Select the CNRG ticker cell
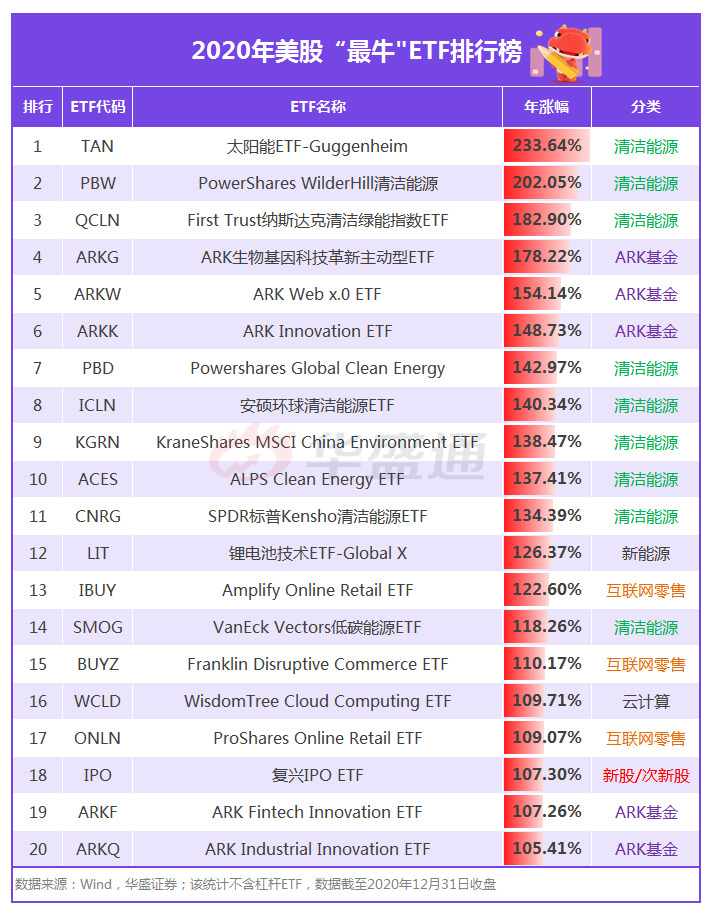This screenshot has width=712, height=919. [97, 516]
